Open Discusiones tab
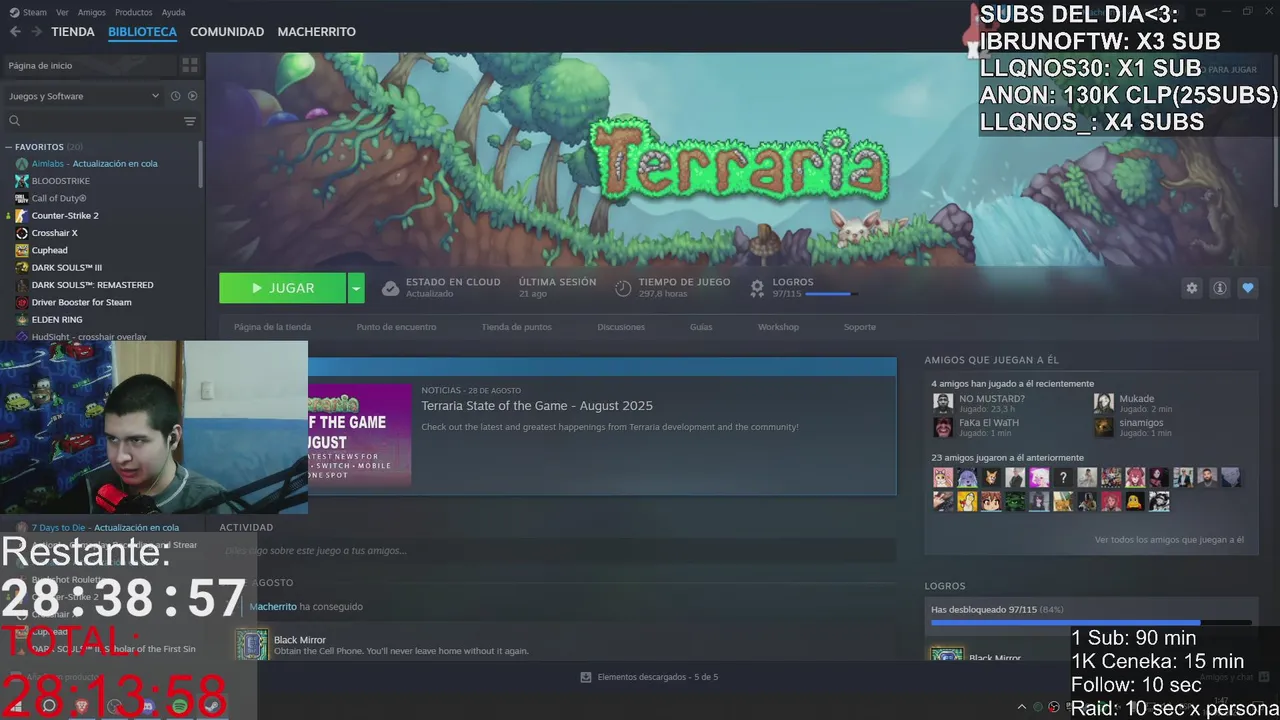Viewport: 1280px width, 720px height. [x=621, y=327]
